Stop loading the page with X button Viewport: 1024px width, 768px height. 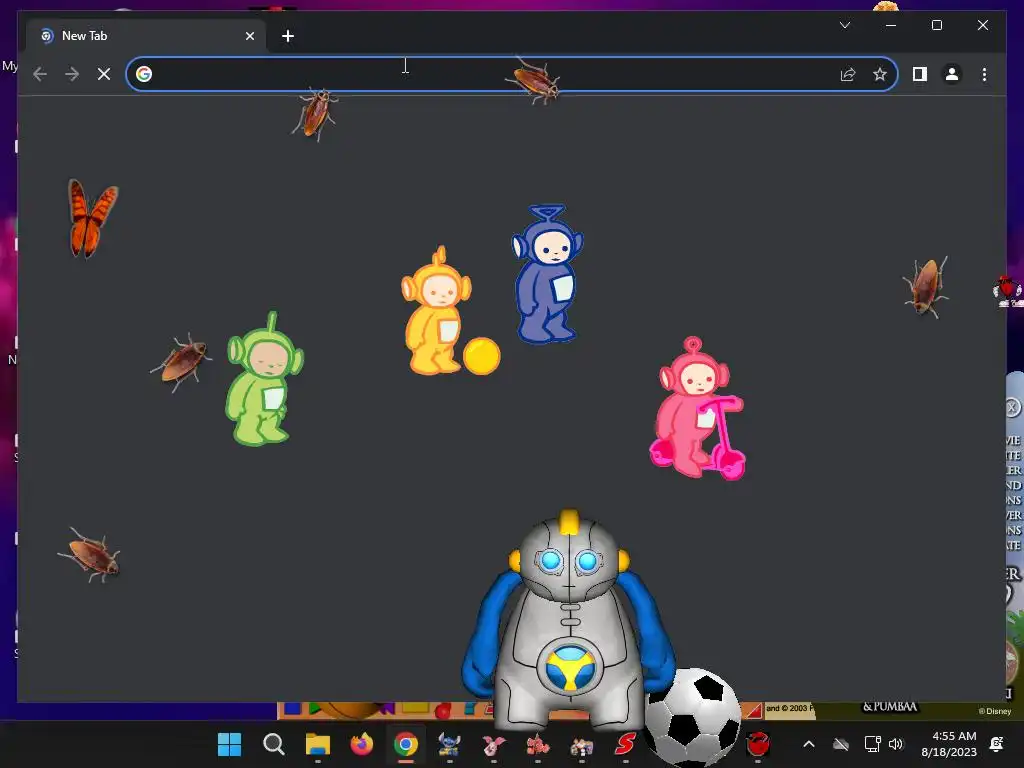coord(104,74)
